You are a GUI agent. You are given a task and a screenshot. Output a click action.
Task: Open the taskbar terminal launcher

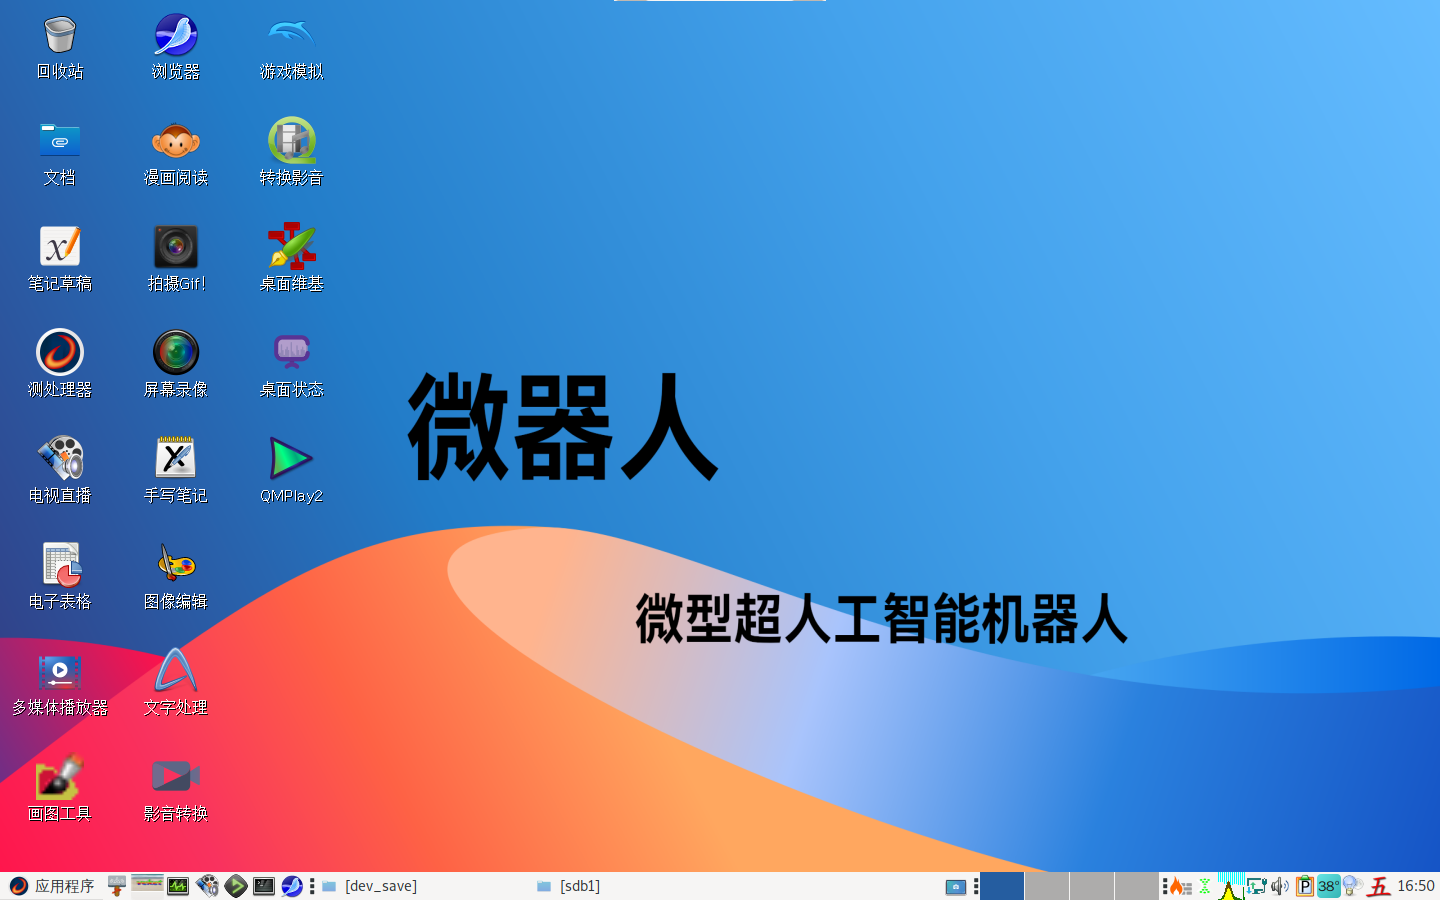click(x=264, y=886)
